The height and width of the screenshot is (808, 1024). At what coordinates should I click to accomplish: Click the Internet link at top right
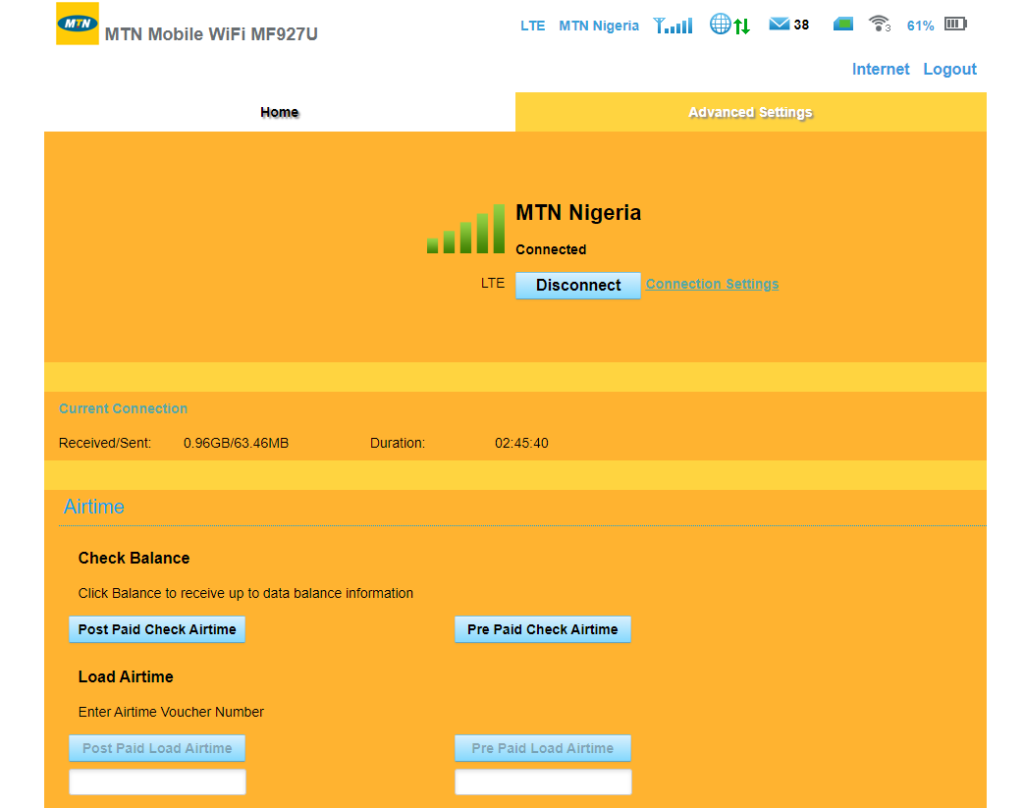(880, 69)
